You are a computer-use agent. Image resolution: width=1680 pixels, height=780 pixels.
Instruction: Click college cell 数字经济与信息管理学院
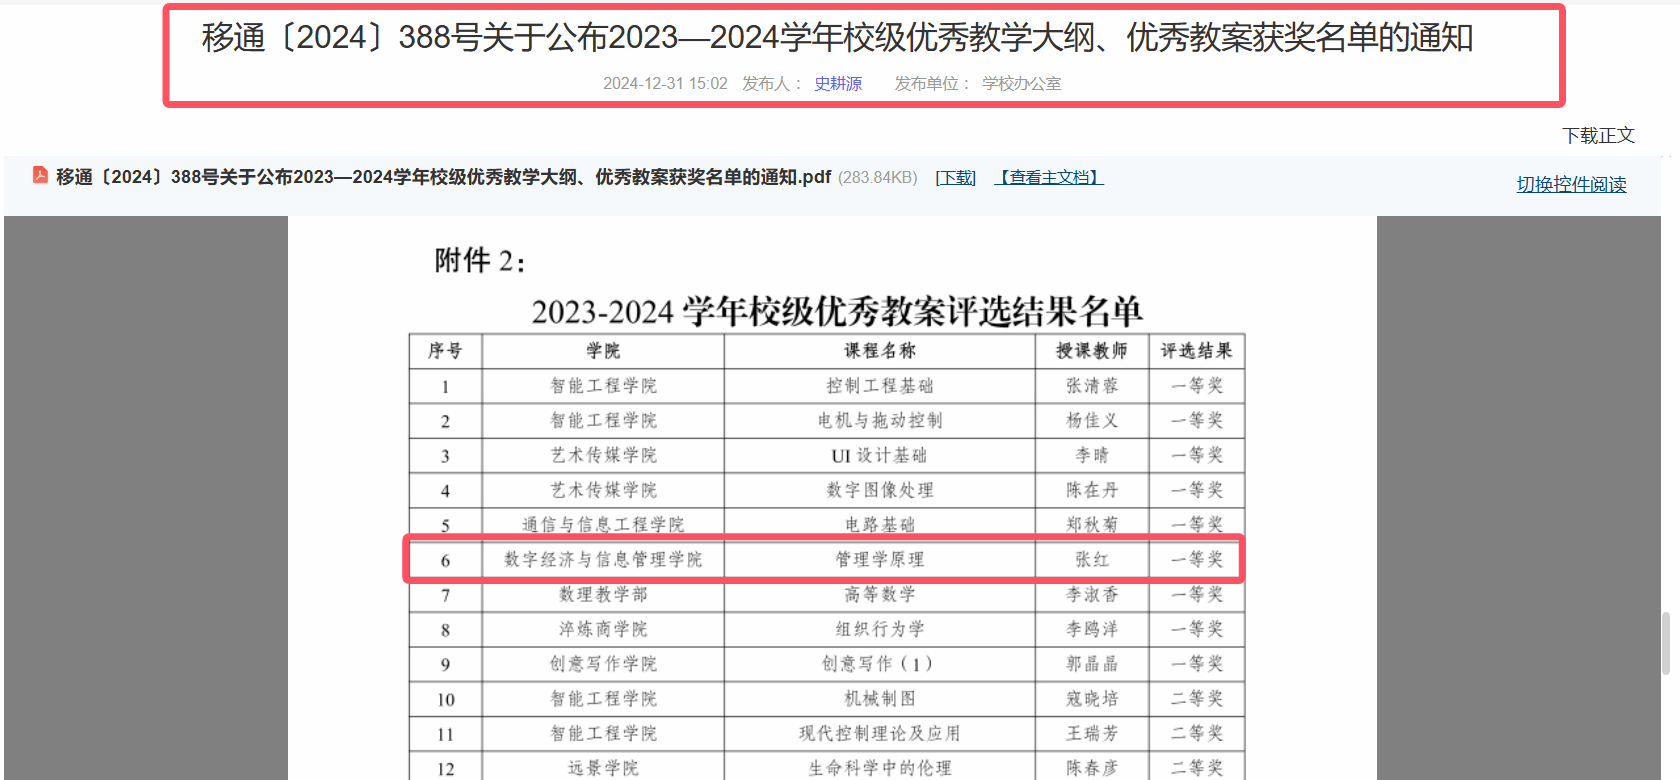(x=603, y=560)
